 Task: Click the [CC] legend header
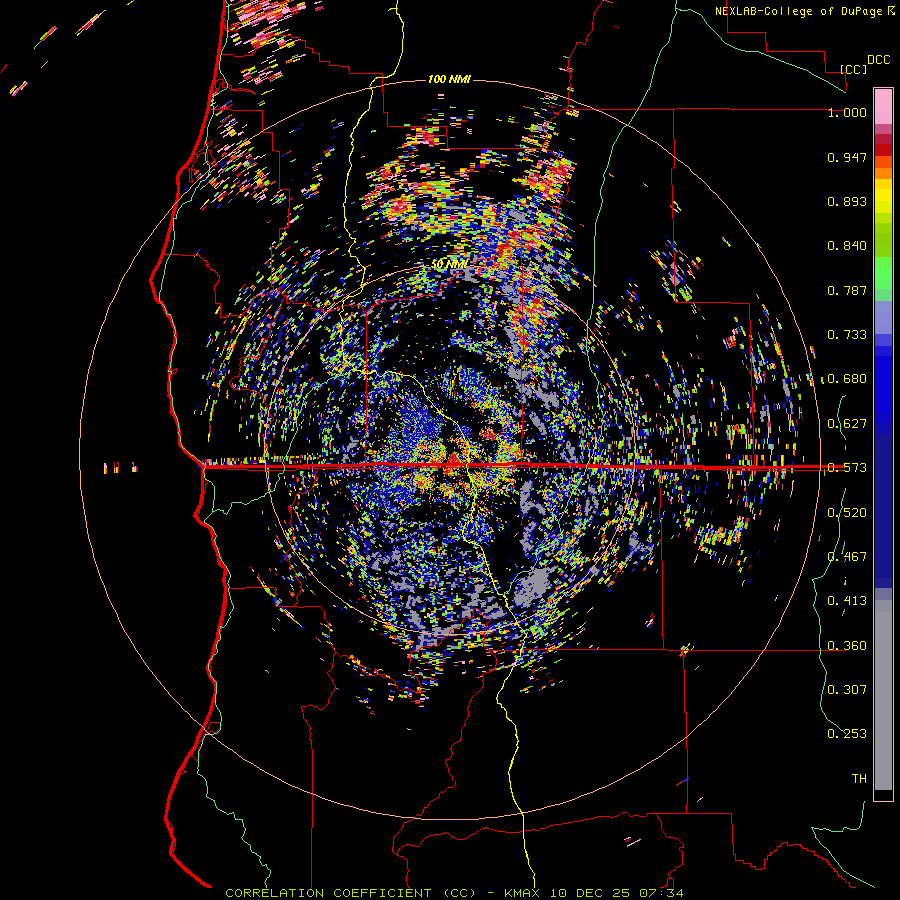(854, 69)
